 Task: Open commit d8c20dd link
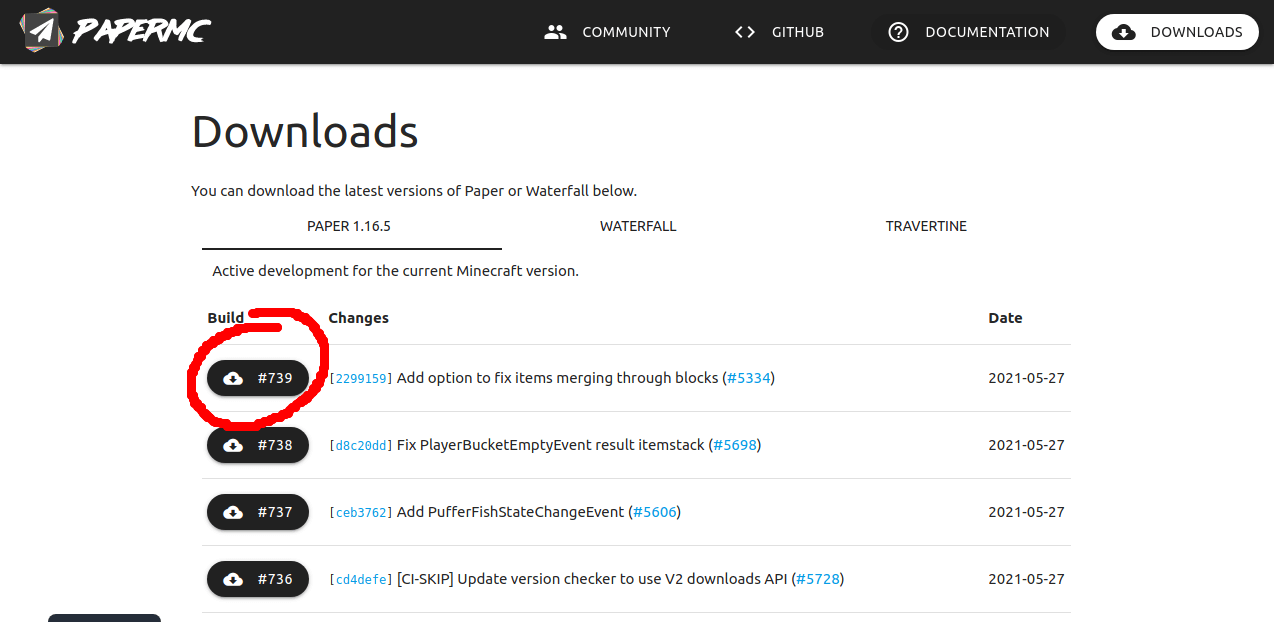point(361,446)
